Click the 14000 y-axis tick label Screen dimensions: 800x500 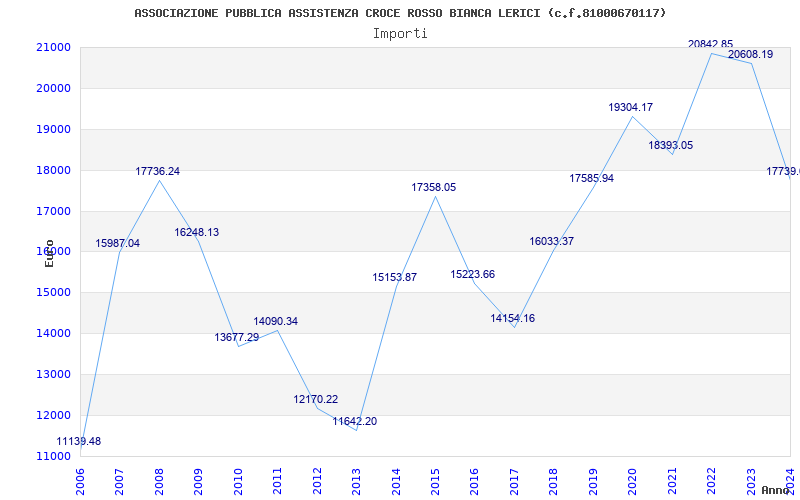click(54, 333)
